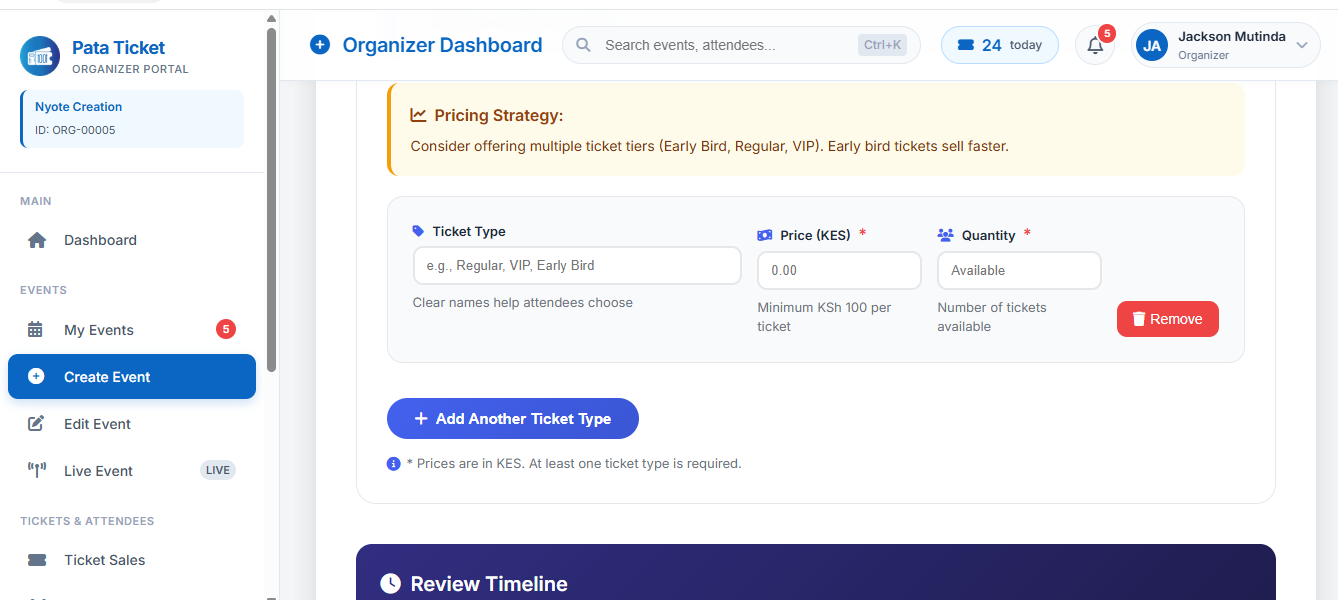Click the ticket icon in today counter
This screenshot has width=1338, height=600.
pyautogui.click(x=965, y=45)
